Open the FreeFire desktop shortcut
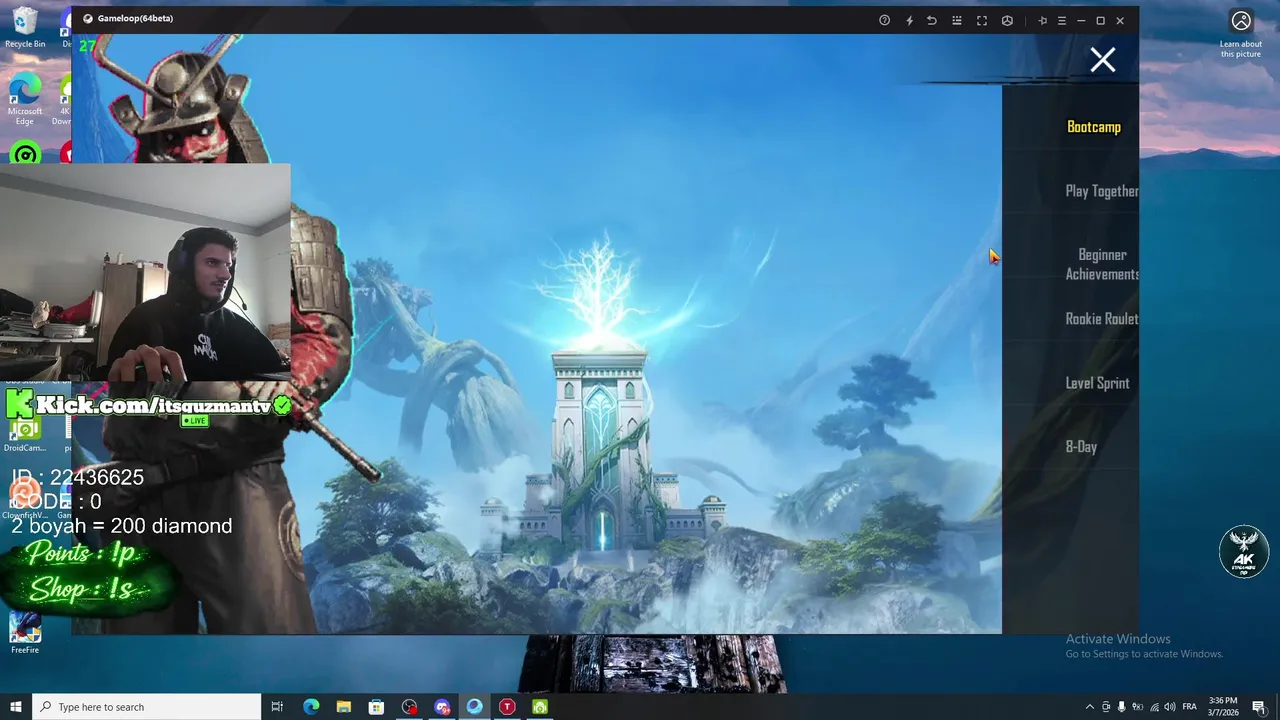The height and width of the screenshot is (720, 1280). click(x=25, y=633)
